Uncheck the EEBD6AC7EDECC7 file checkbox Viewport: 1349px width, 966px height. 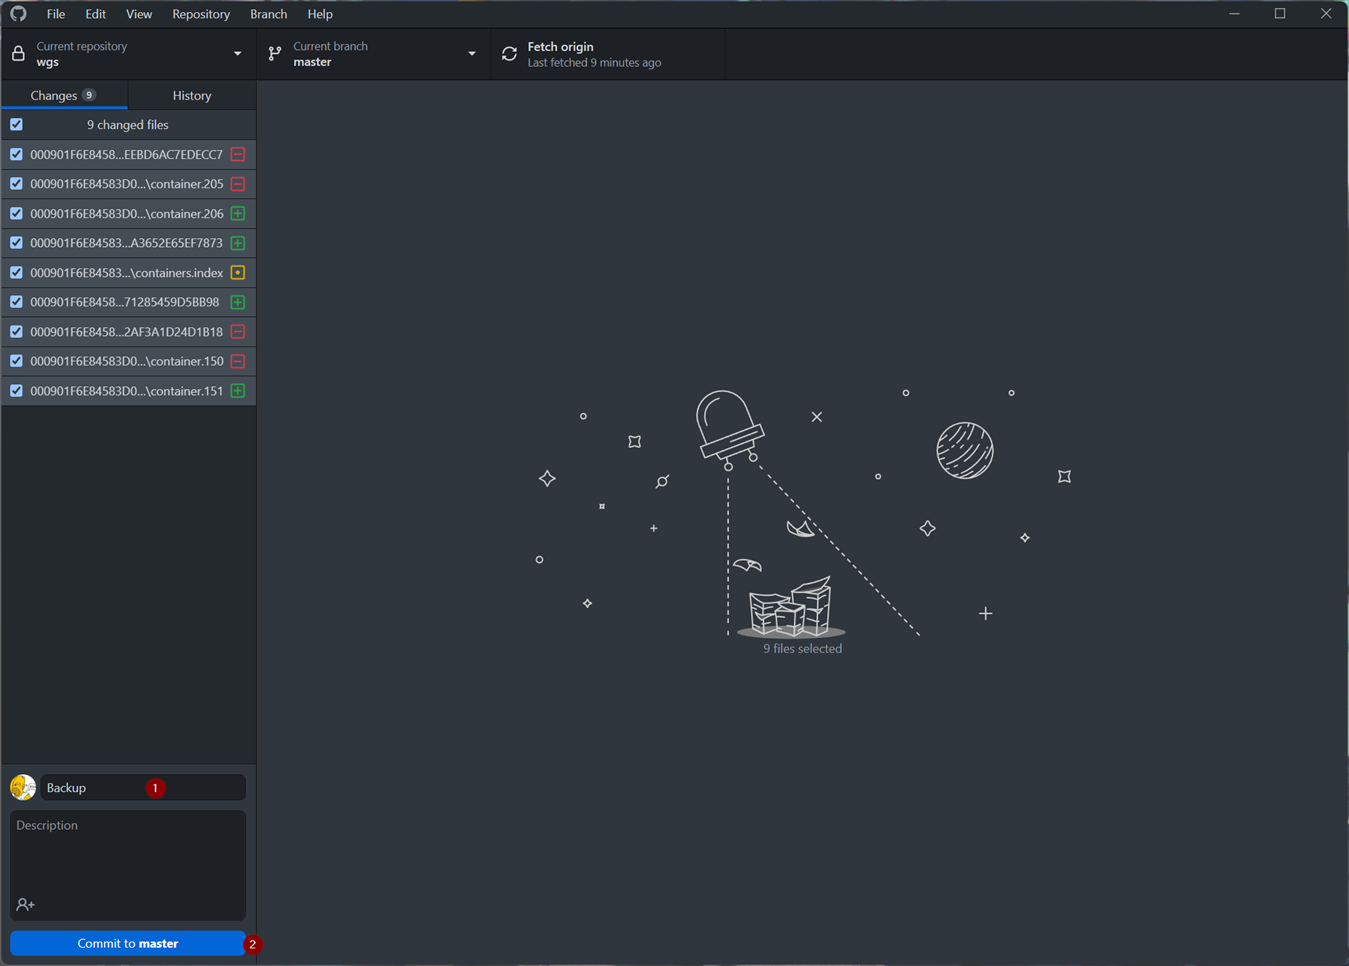16,155
